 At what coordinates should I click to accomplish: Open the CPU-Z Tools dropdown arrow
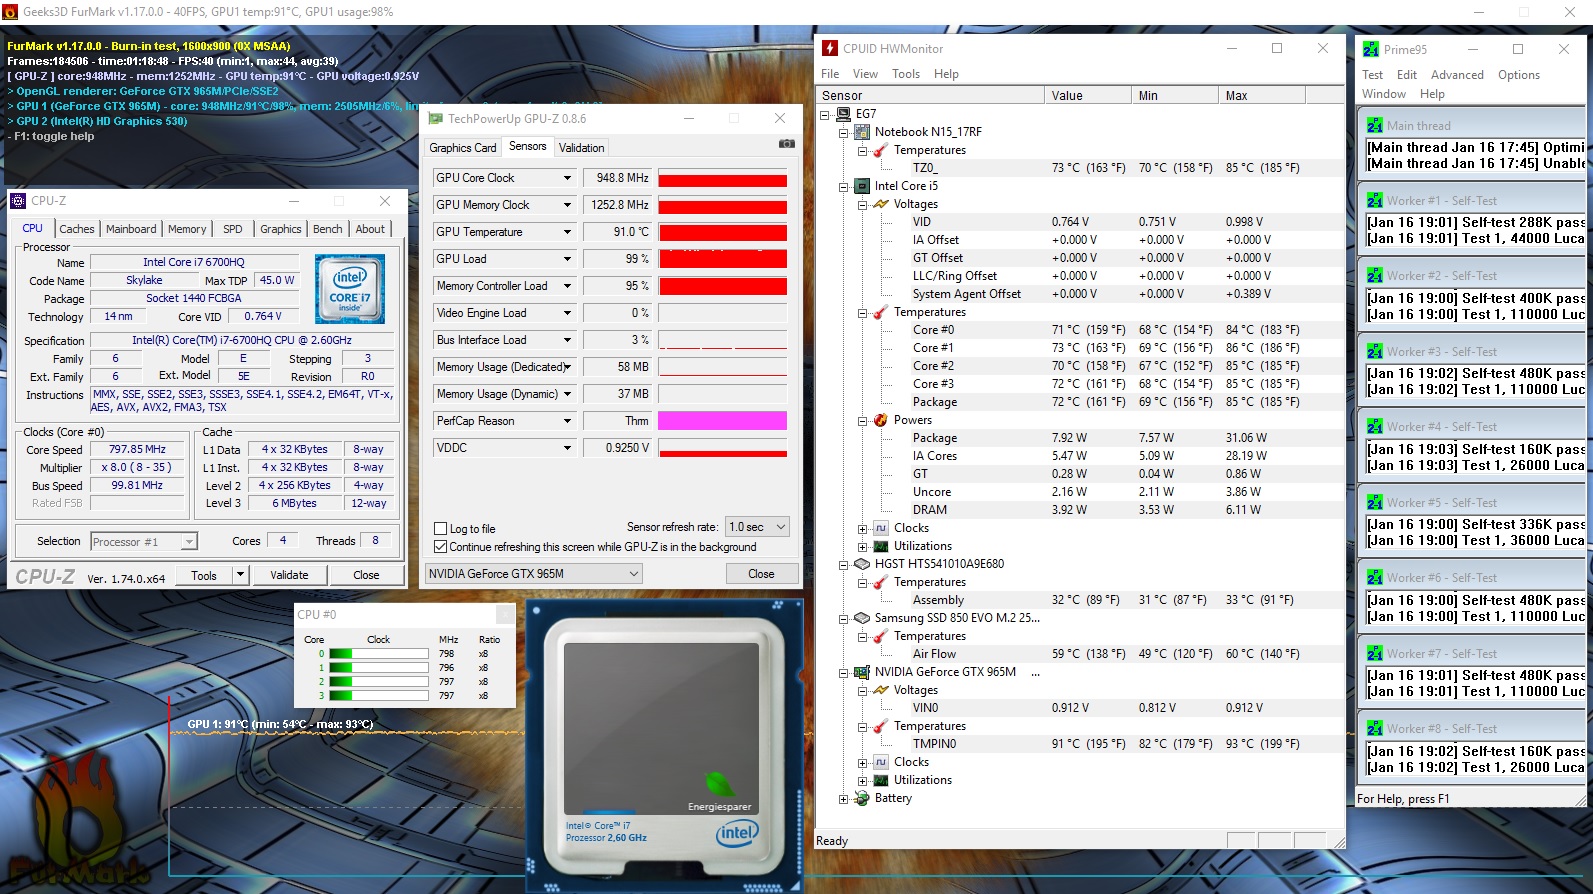[240, 575]
